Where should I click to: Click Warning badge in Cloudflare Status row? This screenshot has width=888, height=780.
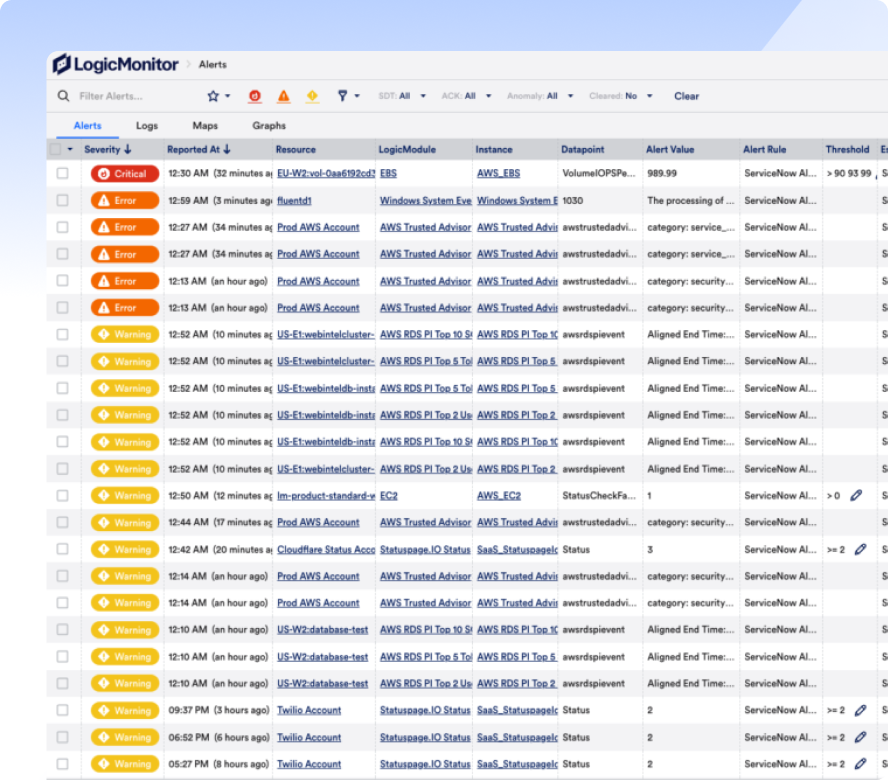[125, 549]
